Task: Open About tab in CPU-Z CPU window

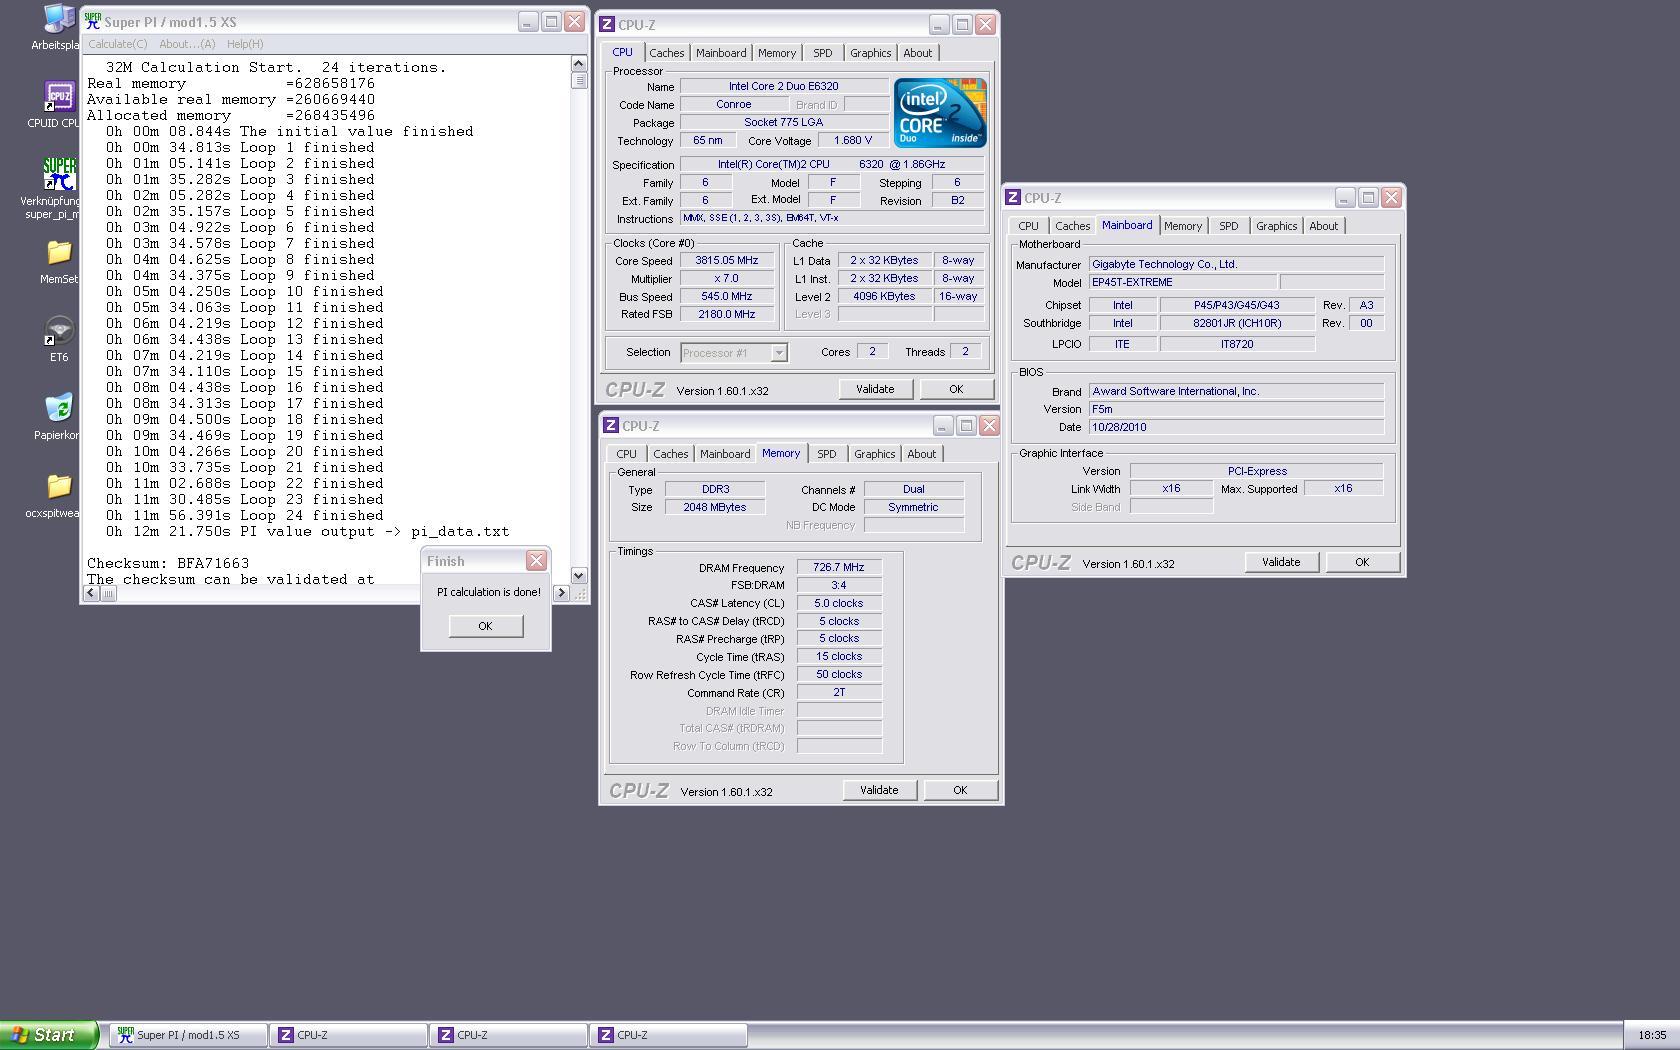Action: tap(918, 53)
